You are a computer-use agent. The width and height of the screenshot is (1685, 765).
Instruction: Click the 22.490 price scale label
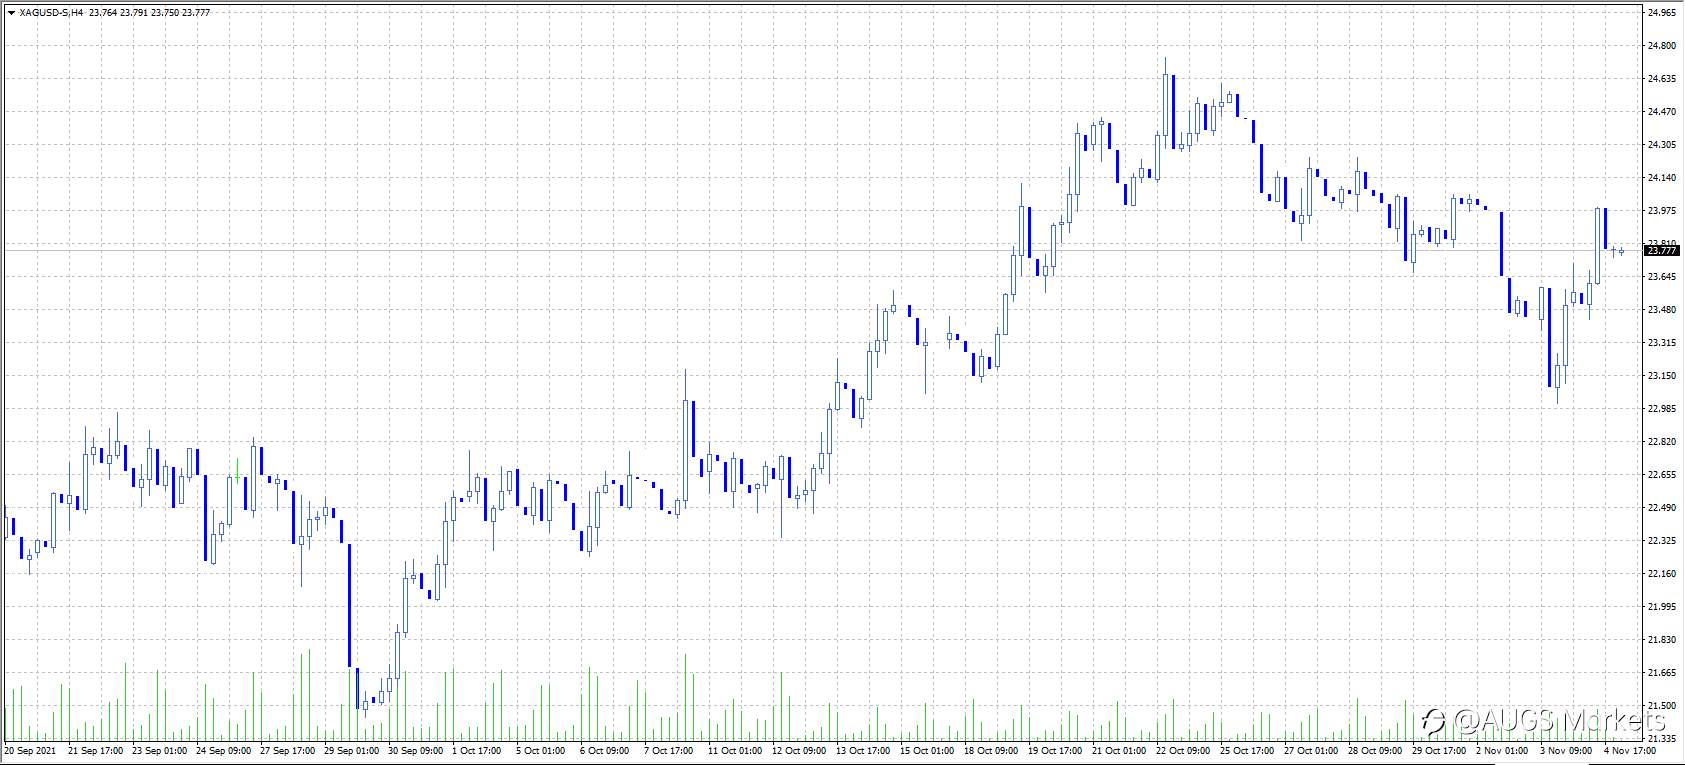(x=1661, y=508)
